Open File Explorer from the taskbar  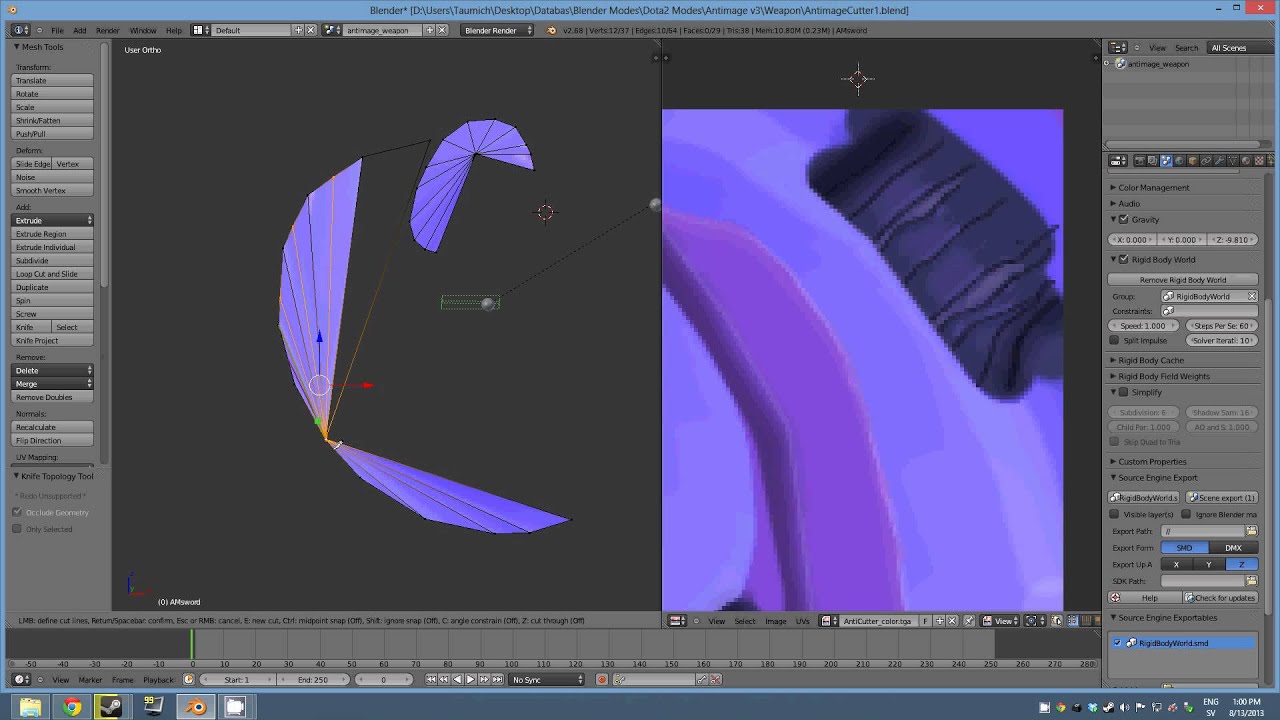[30, 707]
